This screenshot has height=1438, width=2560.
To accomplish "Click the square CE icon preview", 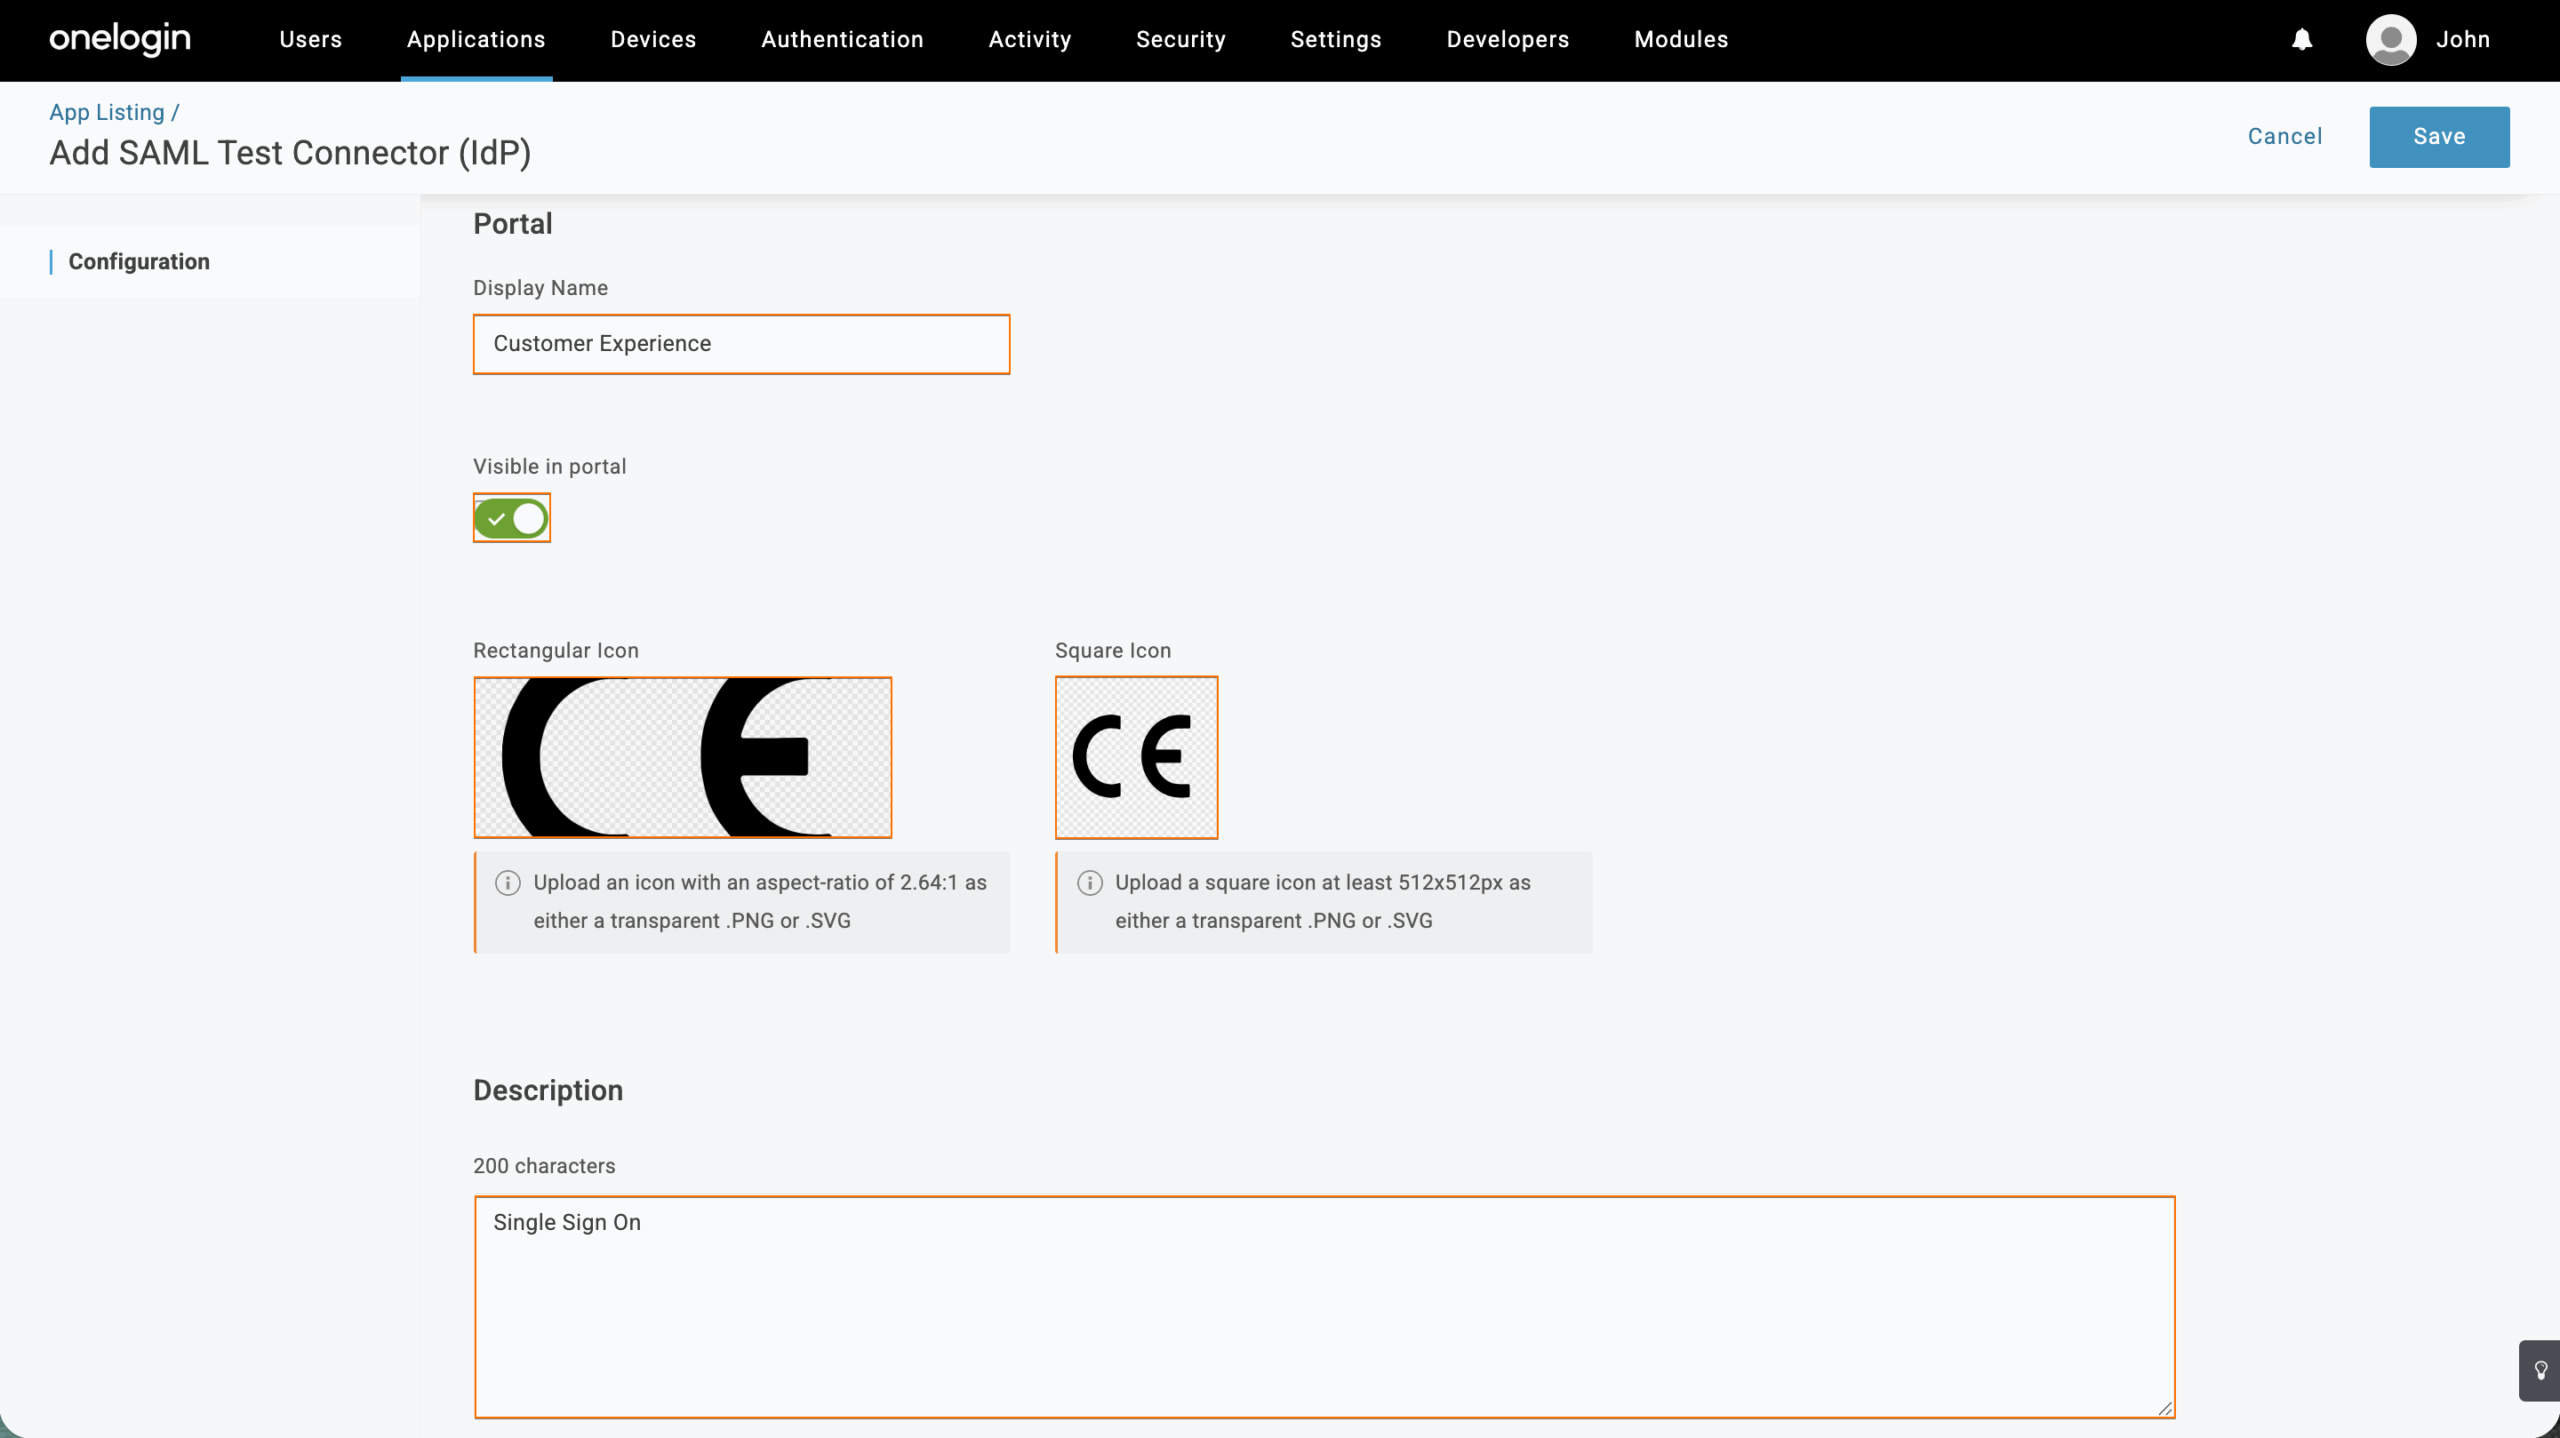I will 1136,757.
